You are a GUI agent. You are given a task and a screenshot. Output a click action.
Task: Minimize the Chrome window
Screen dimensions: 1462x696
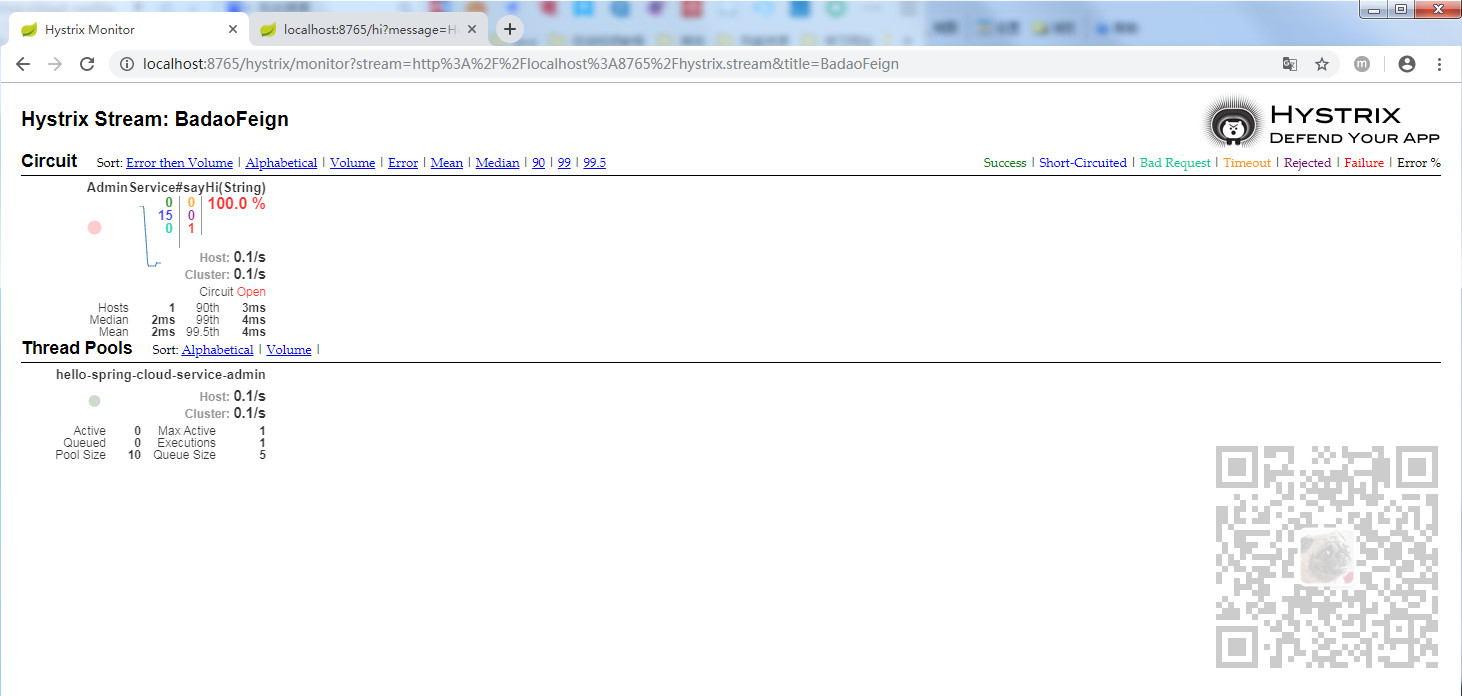(x=1376, y=9)
